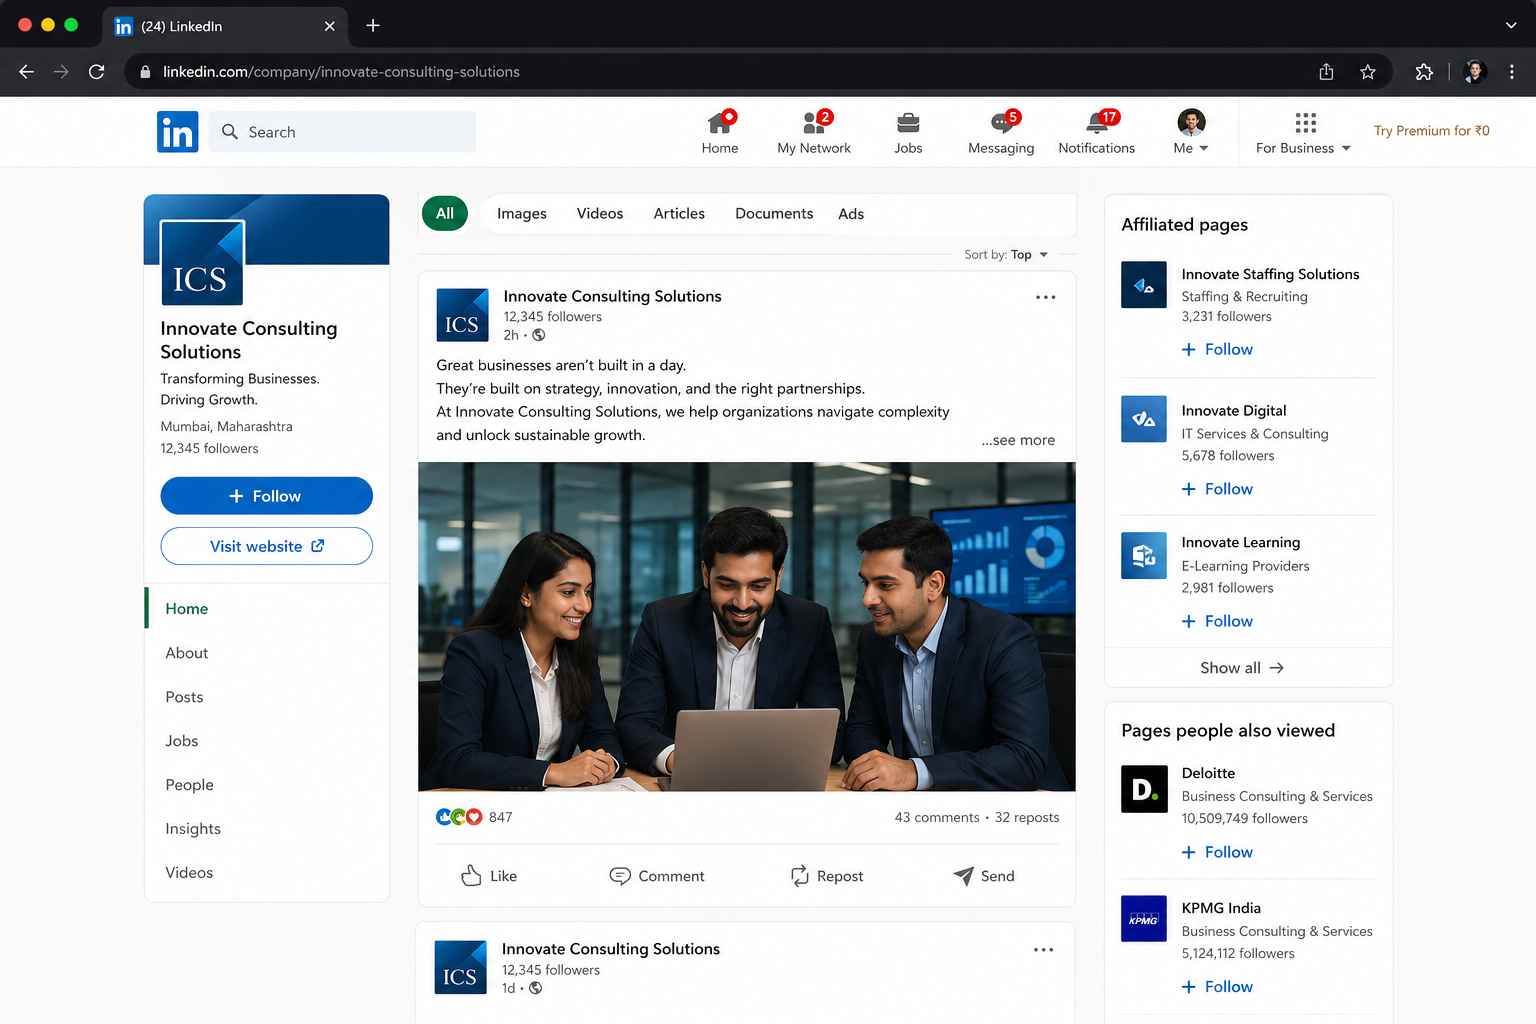Open the 32 reposts link
This screenshot has width=1536, height=1024.
tap(1027, 817)
